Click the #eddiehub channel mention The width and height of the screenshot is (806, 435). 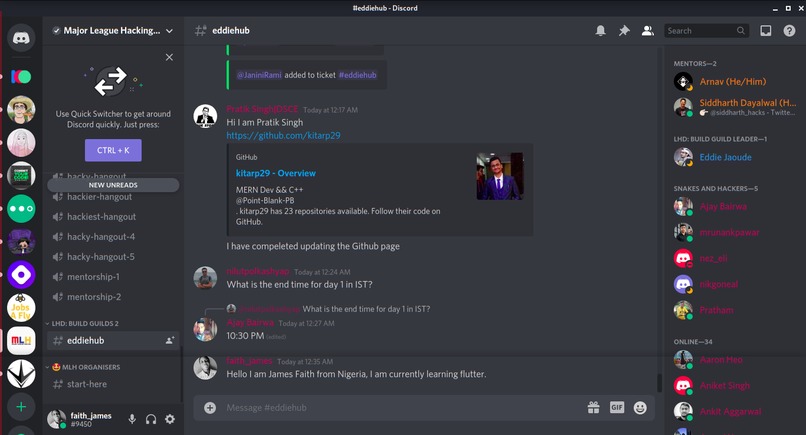pos(357,75)
